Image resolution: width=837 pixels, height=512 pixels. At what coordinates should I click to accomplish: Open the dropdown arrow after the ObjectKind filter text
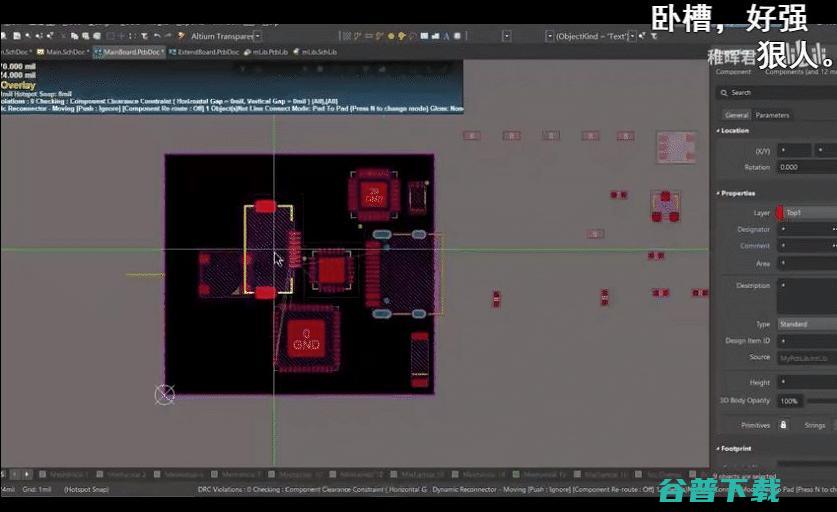tap(632, 36)
